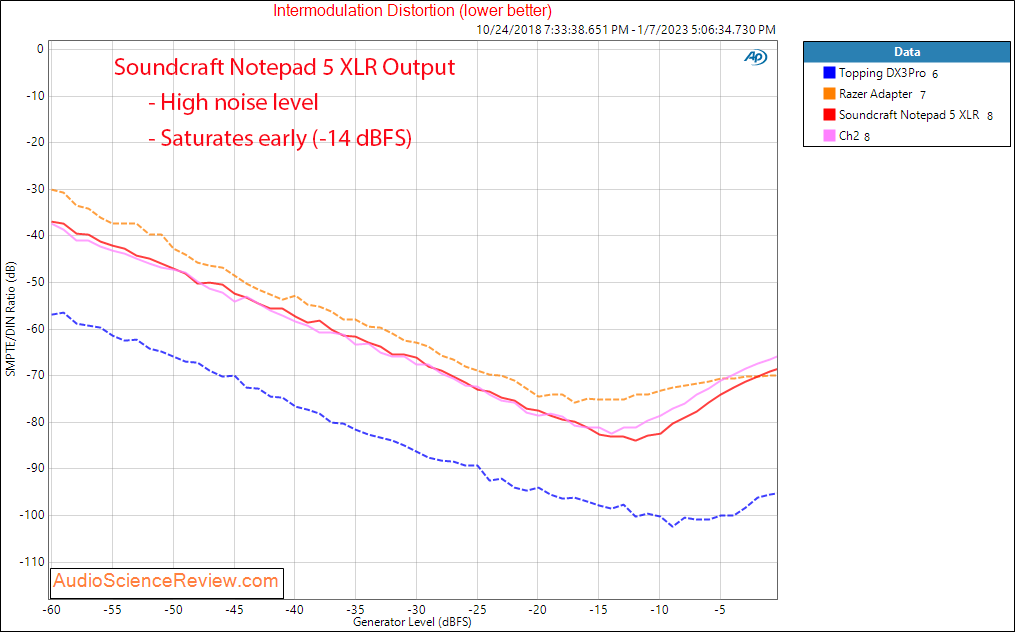This screenshot has height=632, width=1015.
Task: Click the '- Saturates early (-14 dBFS)' annotation
Action: click(280, 138)
